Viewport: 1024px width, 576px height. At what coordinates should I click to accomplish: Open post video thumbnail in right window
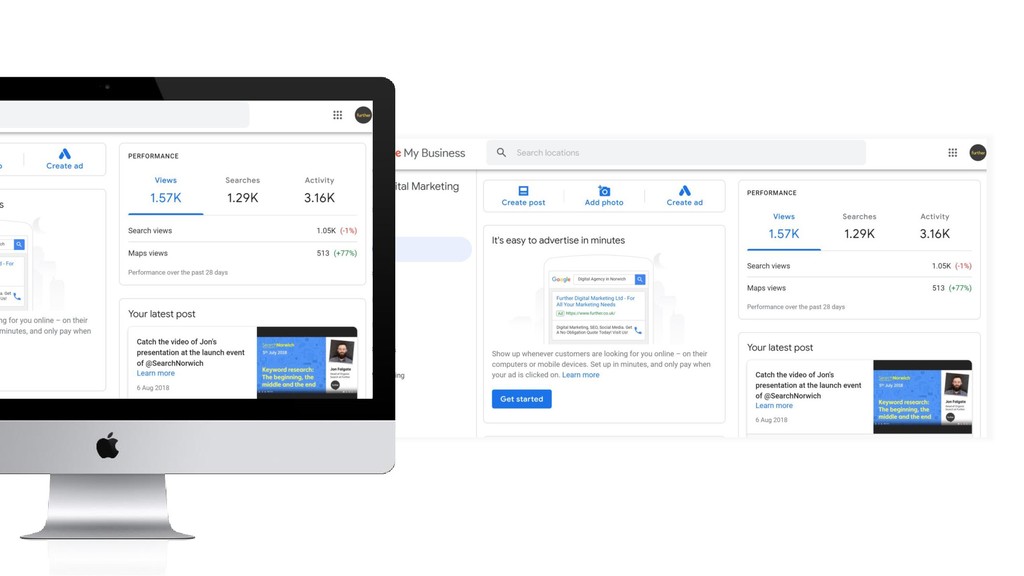pyautogui.click(x=922, y=396)
